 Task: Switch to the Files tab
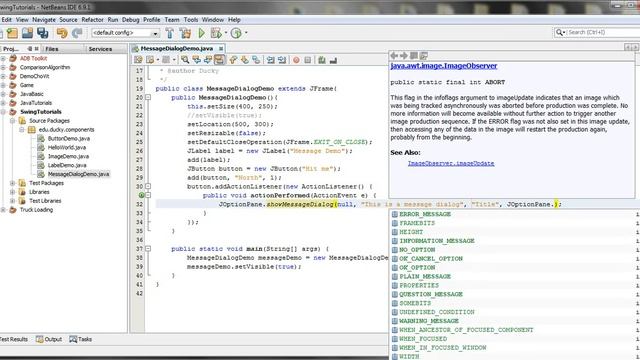(52, 49)
